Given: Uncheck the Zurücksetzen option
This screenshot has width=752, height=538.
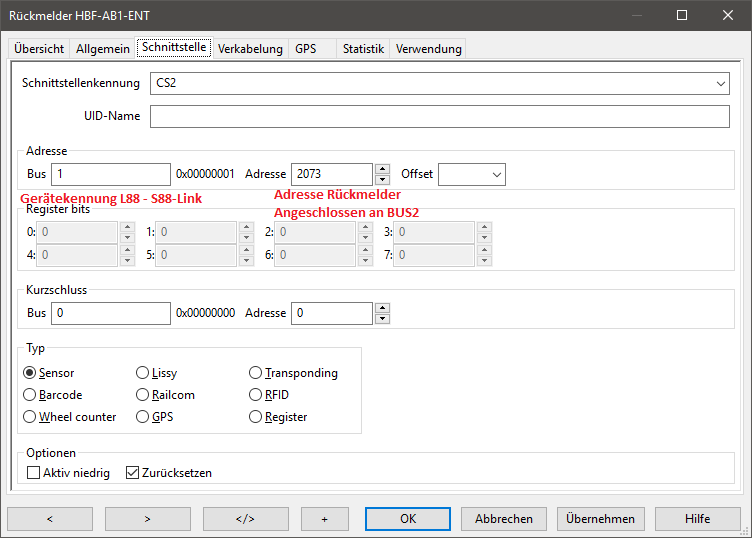Looking at the screenshot, I should click(x=132, y=472).
